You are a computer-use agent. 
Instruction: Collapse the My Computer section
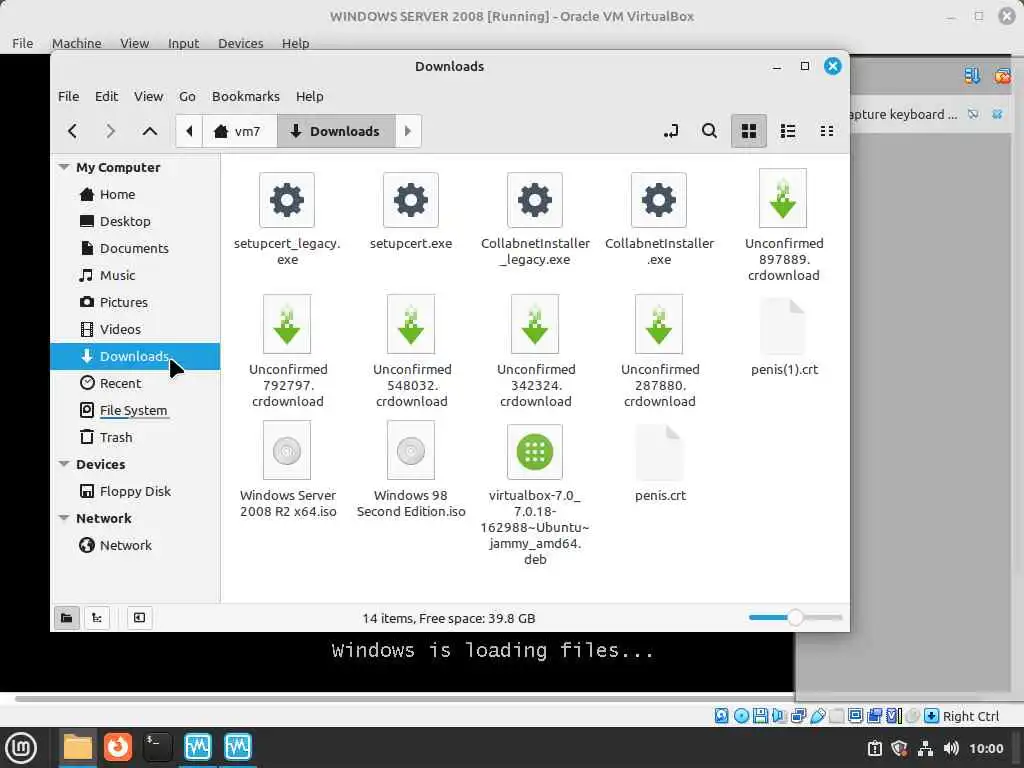(x=64, y=167)
